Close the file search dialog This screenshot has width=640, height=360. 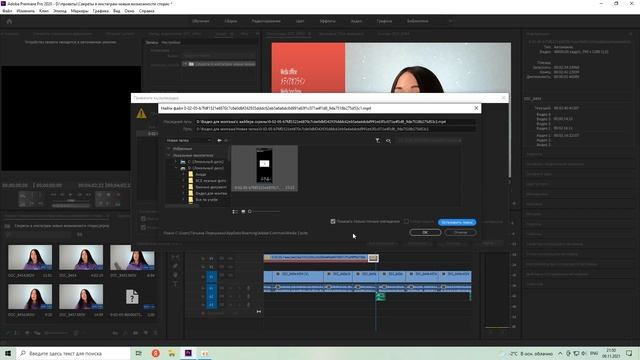pos(476,108)
